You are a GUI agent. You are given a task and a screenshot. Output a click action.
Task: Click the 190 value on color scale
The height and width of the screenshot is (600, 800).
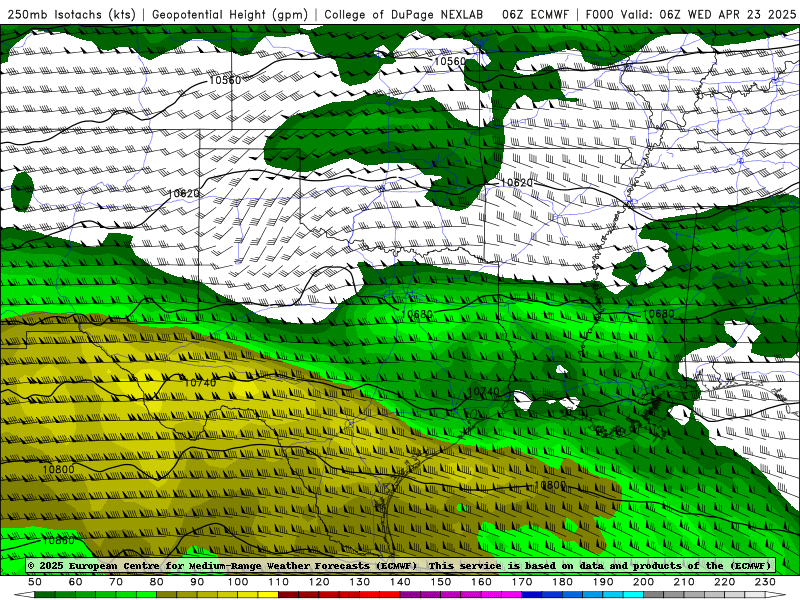pos(603,582)
